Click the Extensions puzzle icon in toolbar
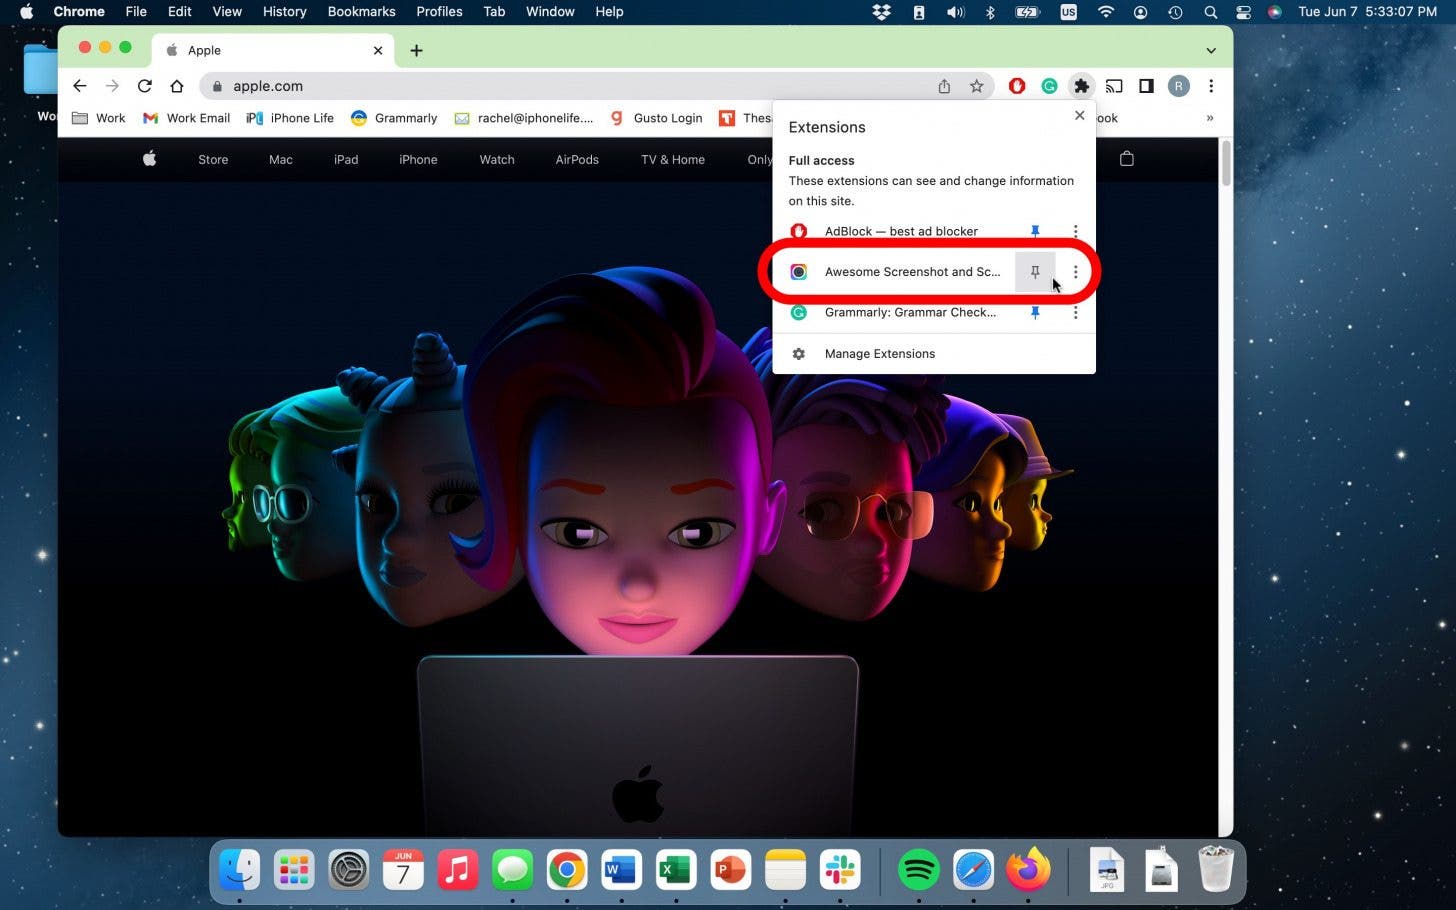This screenshot has height=910, width=1456. (x=1081, y=86)
